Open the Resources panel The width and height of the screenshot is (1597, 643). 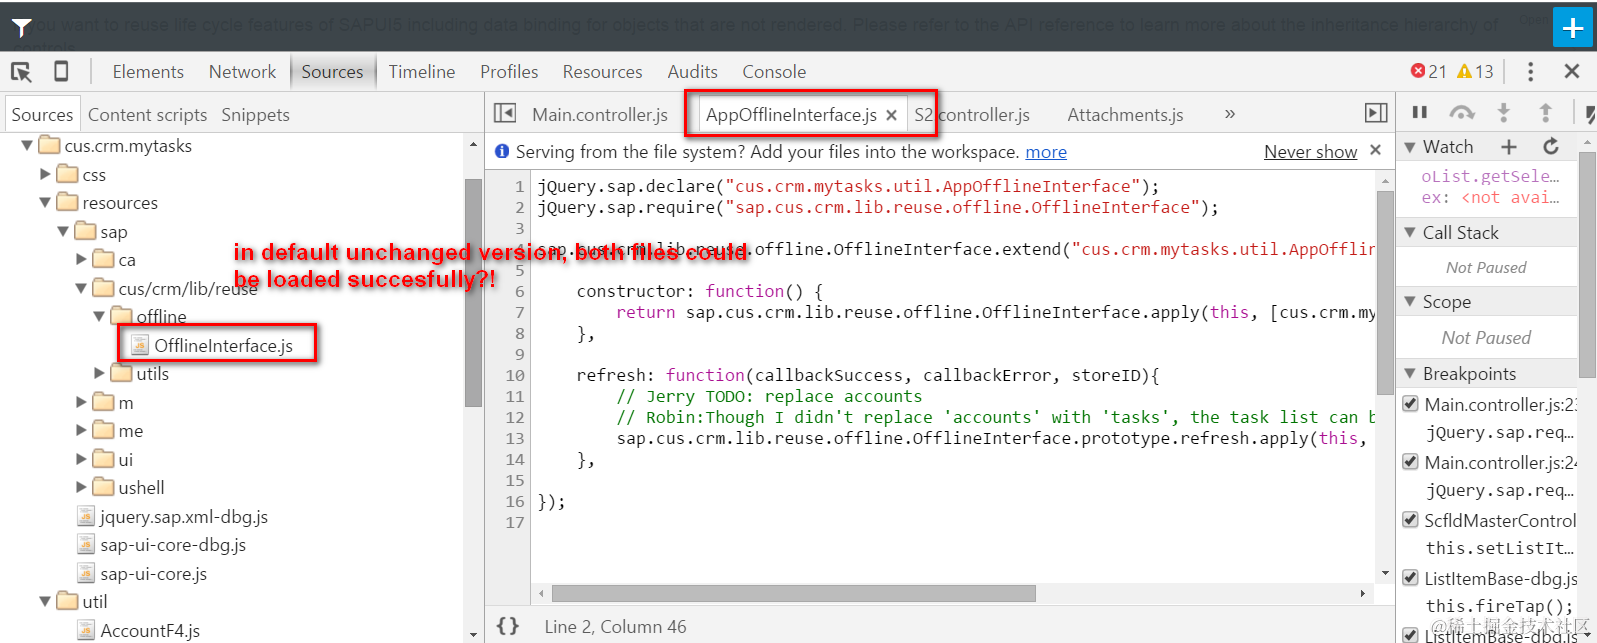602,72
